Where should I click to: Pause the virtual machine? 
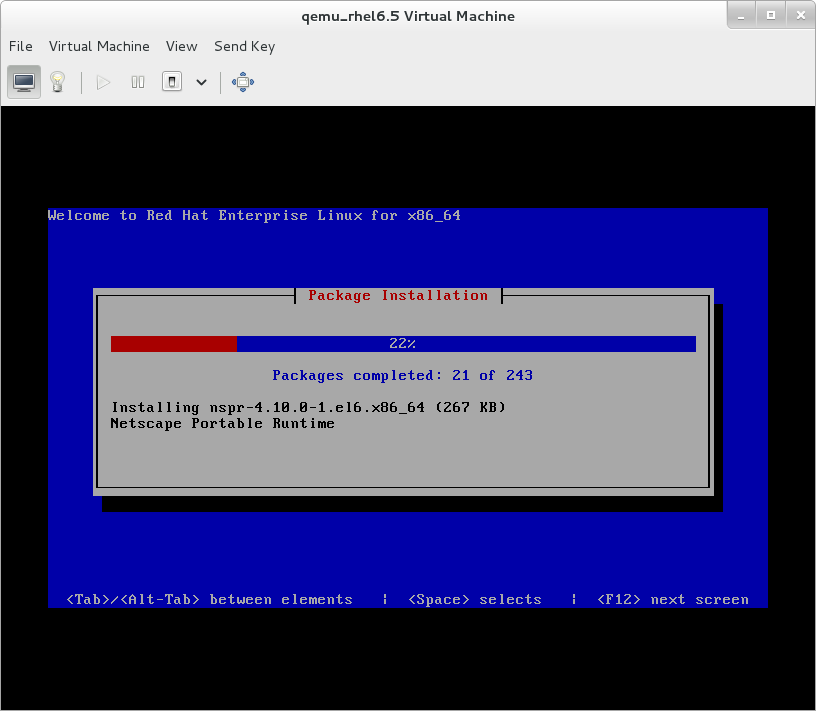(138, 82)
